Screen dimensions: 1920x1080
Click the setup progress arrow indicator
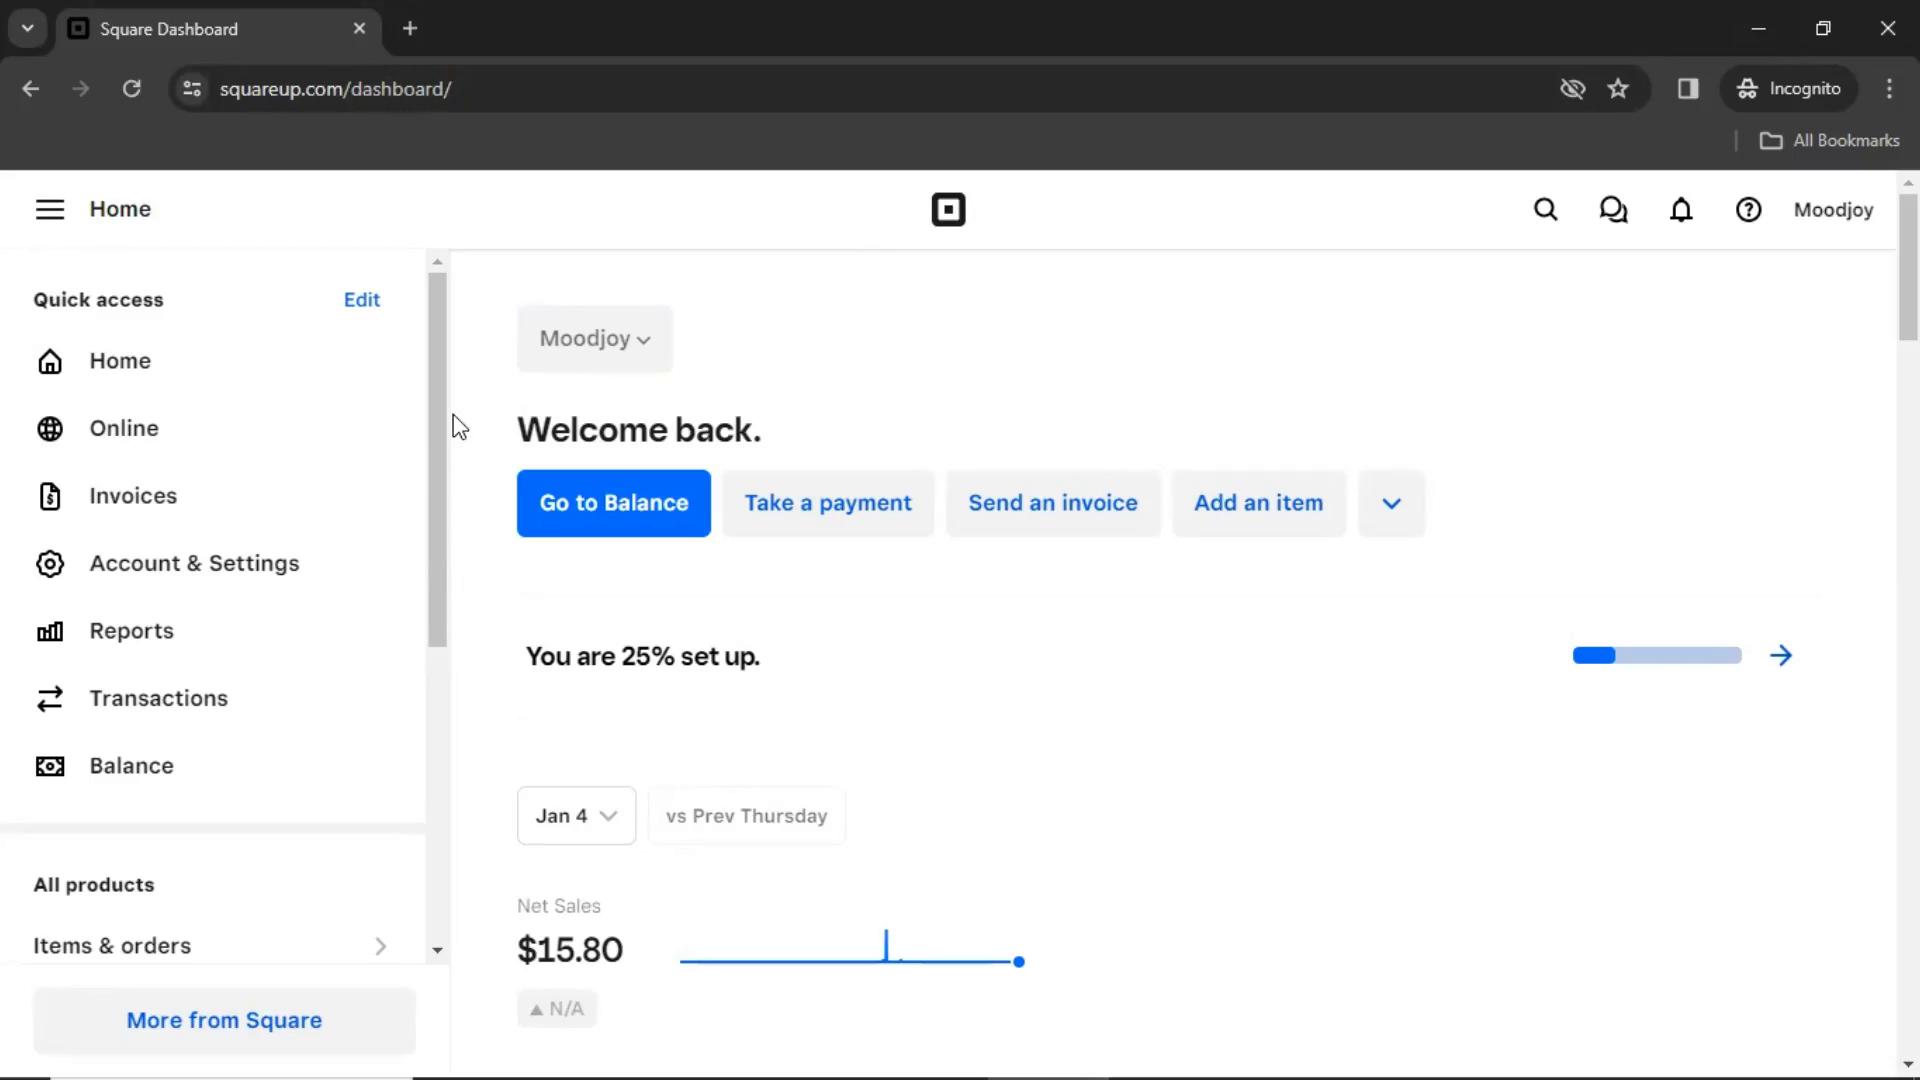click(1780, 655)
